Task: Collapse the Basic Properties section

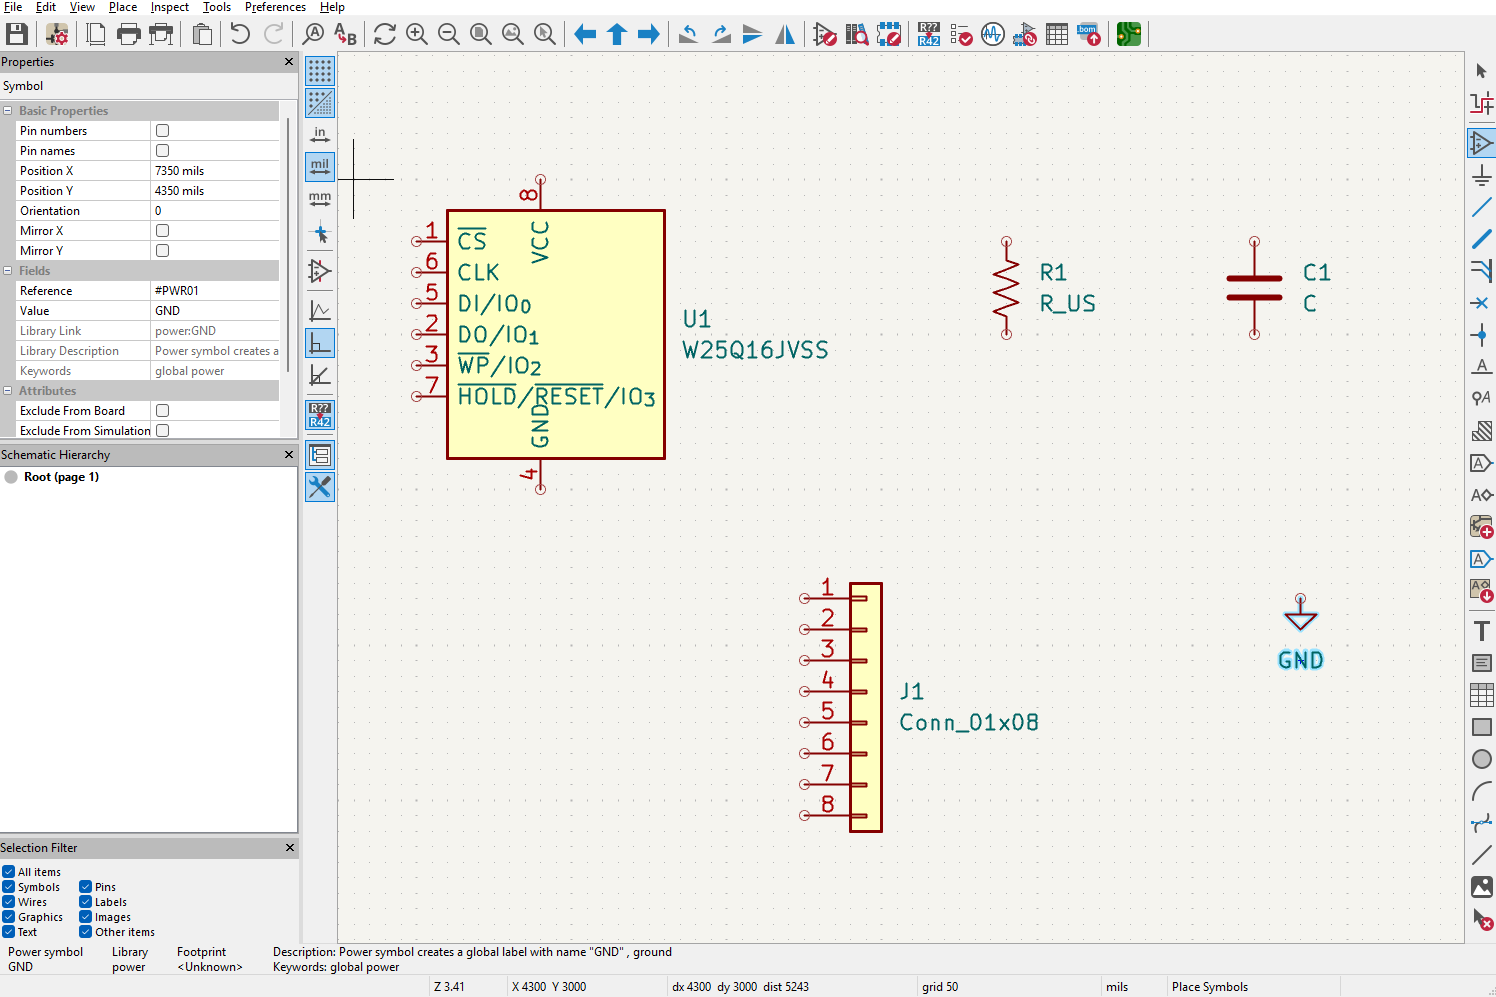Action: (8, 111)
